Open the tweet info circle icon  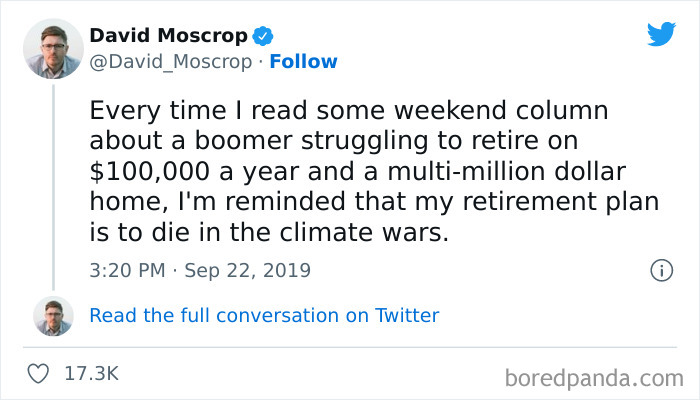660,270
